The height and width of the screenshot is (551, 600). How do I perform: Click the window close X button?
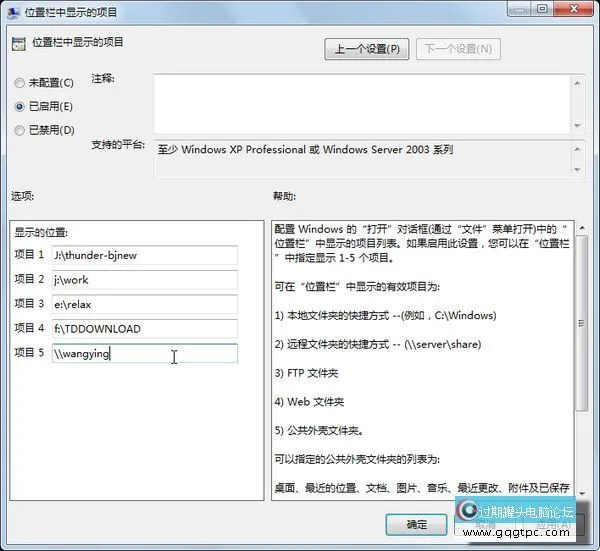(574, 8)
